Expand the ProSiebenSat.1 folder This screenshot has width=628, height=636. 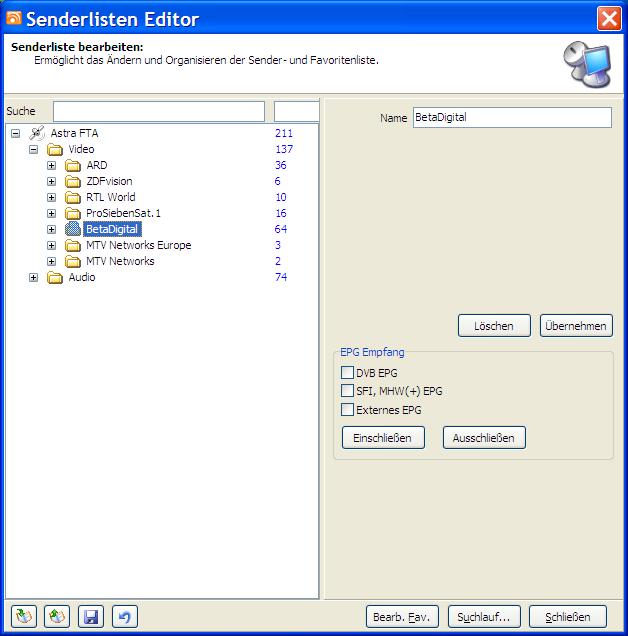click(52, 213)
